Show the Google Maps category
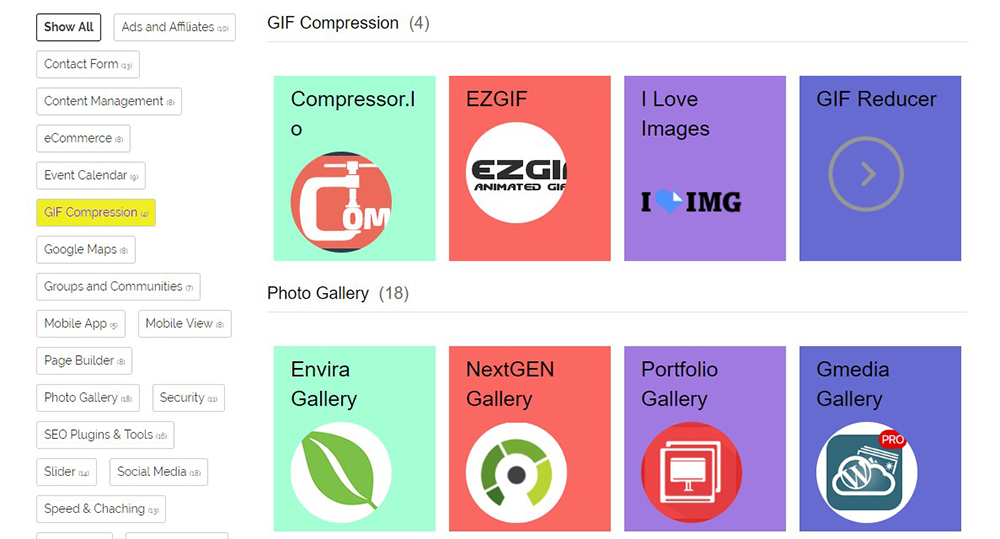This screenshot has height=539, width=1000. point(85,249)
